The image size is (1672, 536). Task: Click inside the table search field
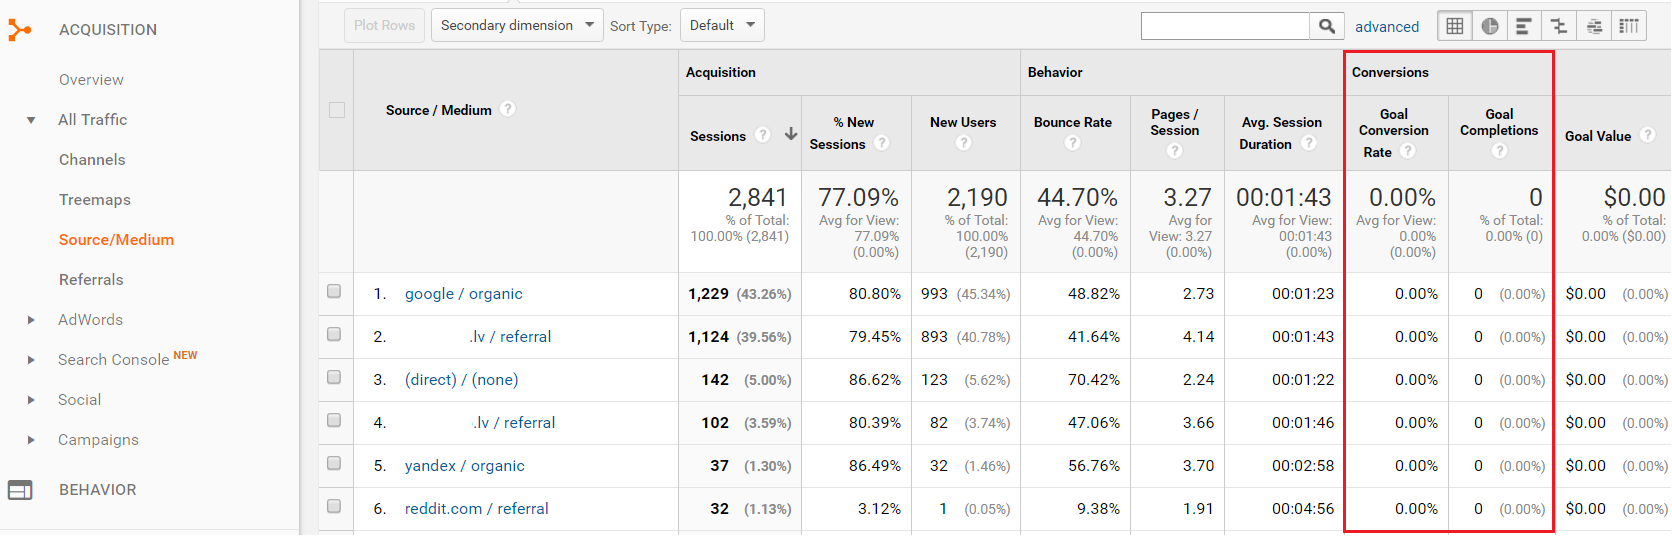click(x=1225, y=26)
